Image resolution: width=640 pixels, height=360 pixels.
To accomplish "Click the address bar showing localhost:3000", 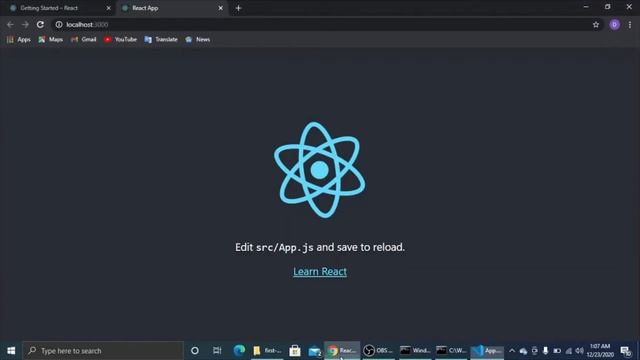I will click(327, 24).
